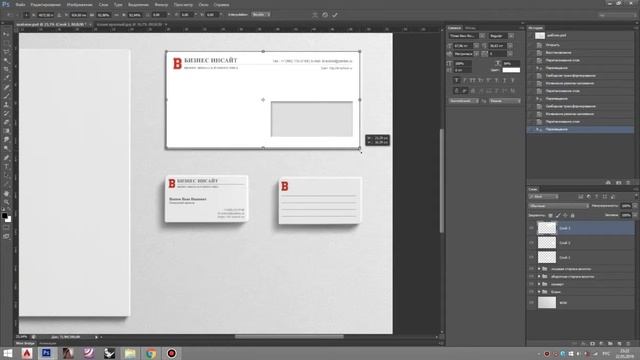640x360 pixels.
Task: Select the Hand tool
Action: [6, 193]
